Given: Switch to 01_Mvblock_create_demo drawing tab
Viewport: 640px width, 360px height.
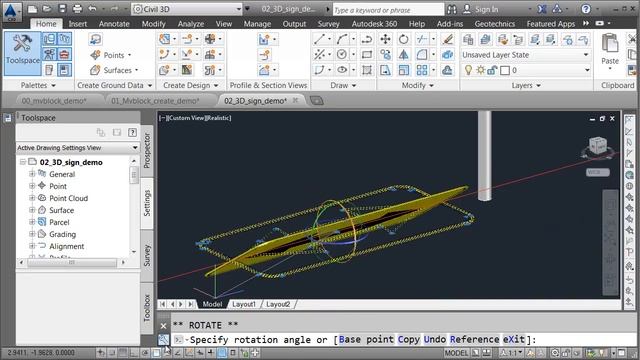Looking at the screenshot, I should point(155,100).
